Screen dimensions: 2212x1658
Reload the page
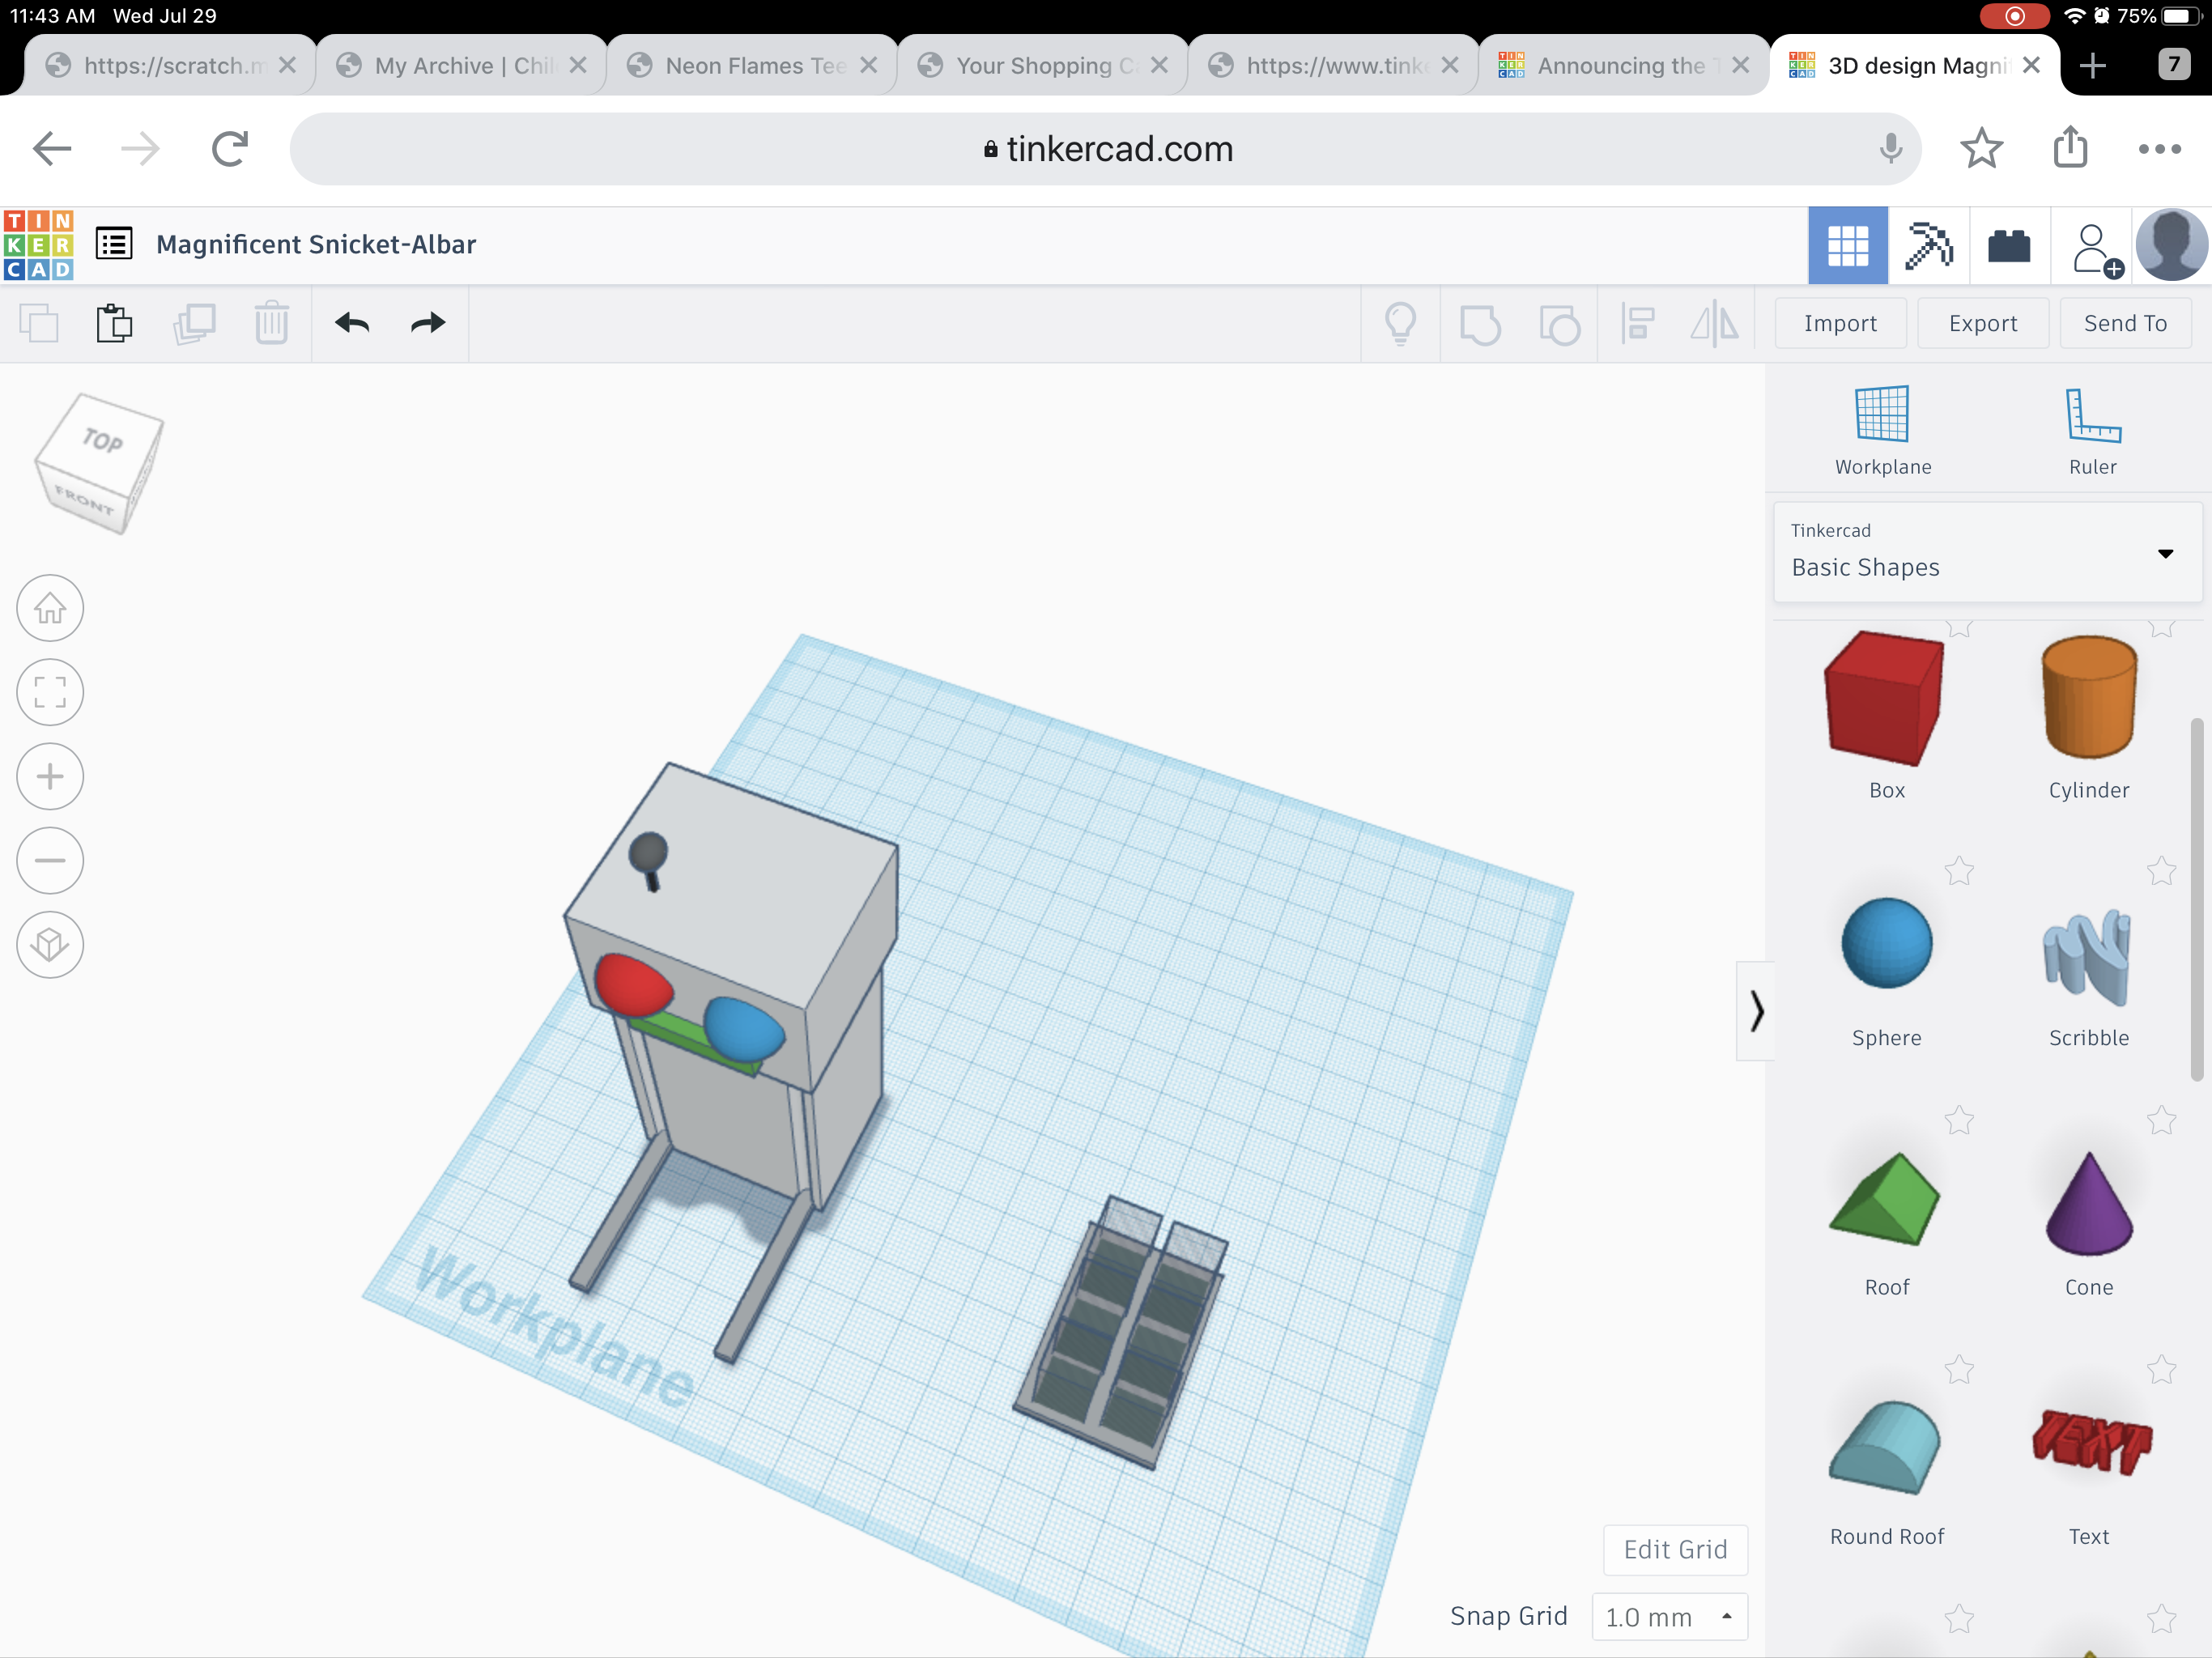pyautogui.click(x=230, y=149)
